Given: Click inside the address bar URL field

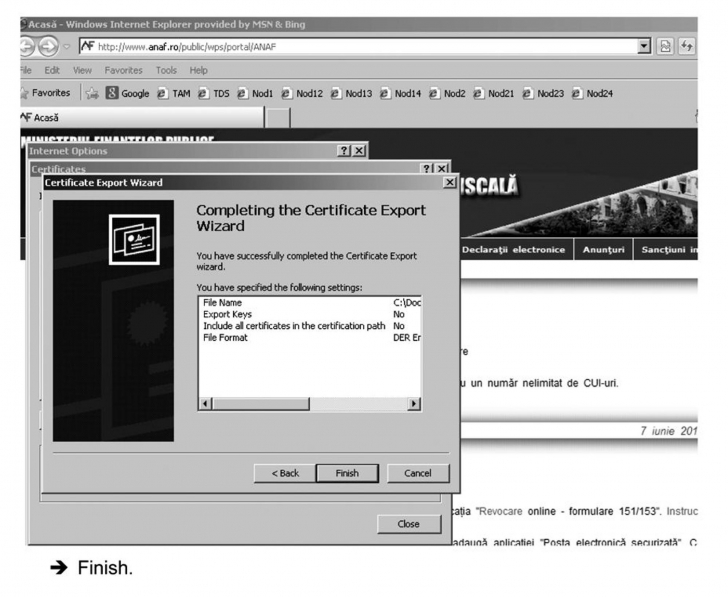Looking at the screenshot, I should [350, 47].
